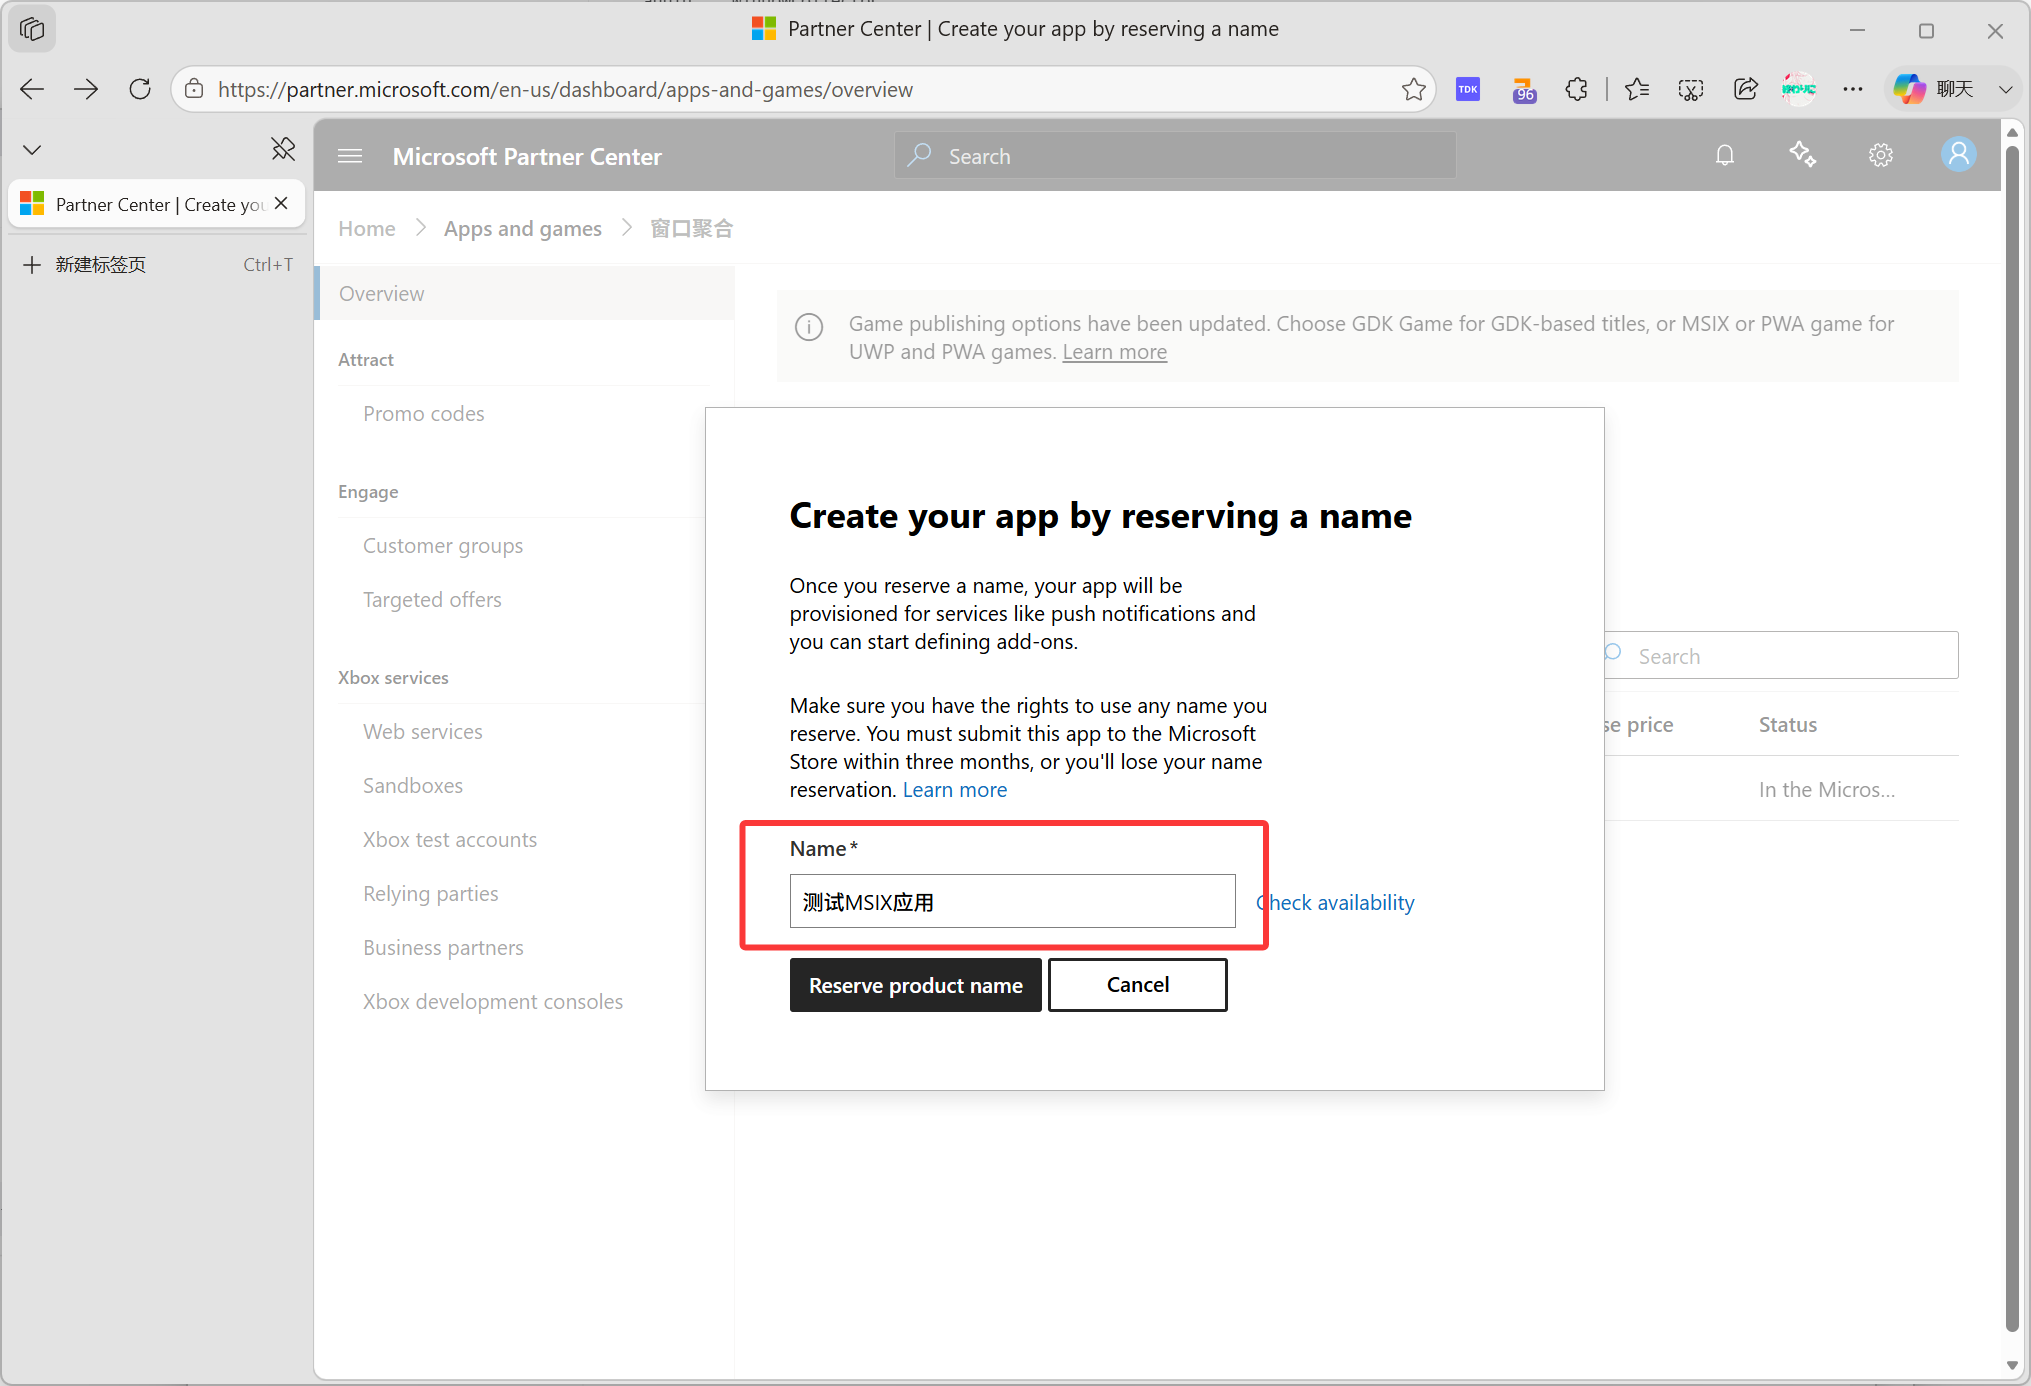Click the browser forward arrow
Screen dimensions: 2031x1386
[x=86, y=90]
